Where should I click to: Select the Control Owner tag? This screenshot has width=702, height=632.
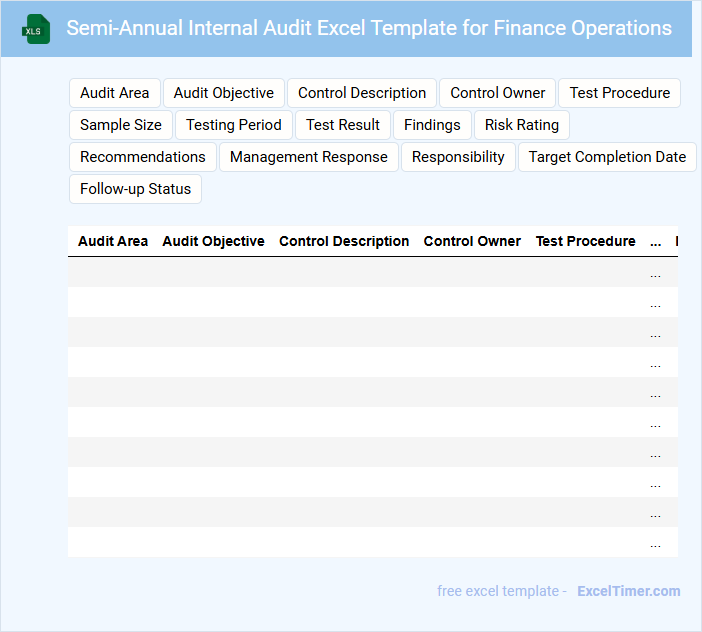click(498, 93)
